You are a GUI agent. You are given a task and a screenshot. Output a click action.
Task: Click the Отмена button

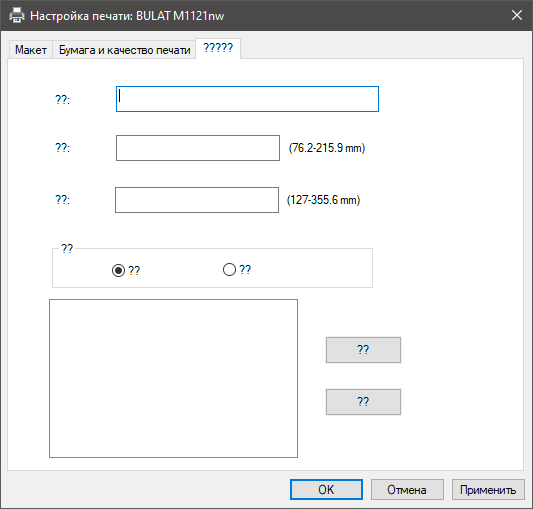point(407,490)
